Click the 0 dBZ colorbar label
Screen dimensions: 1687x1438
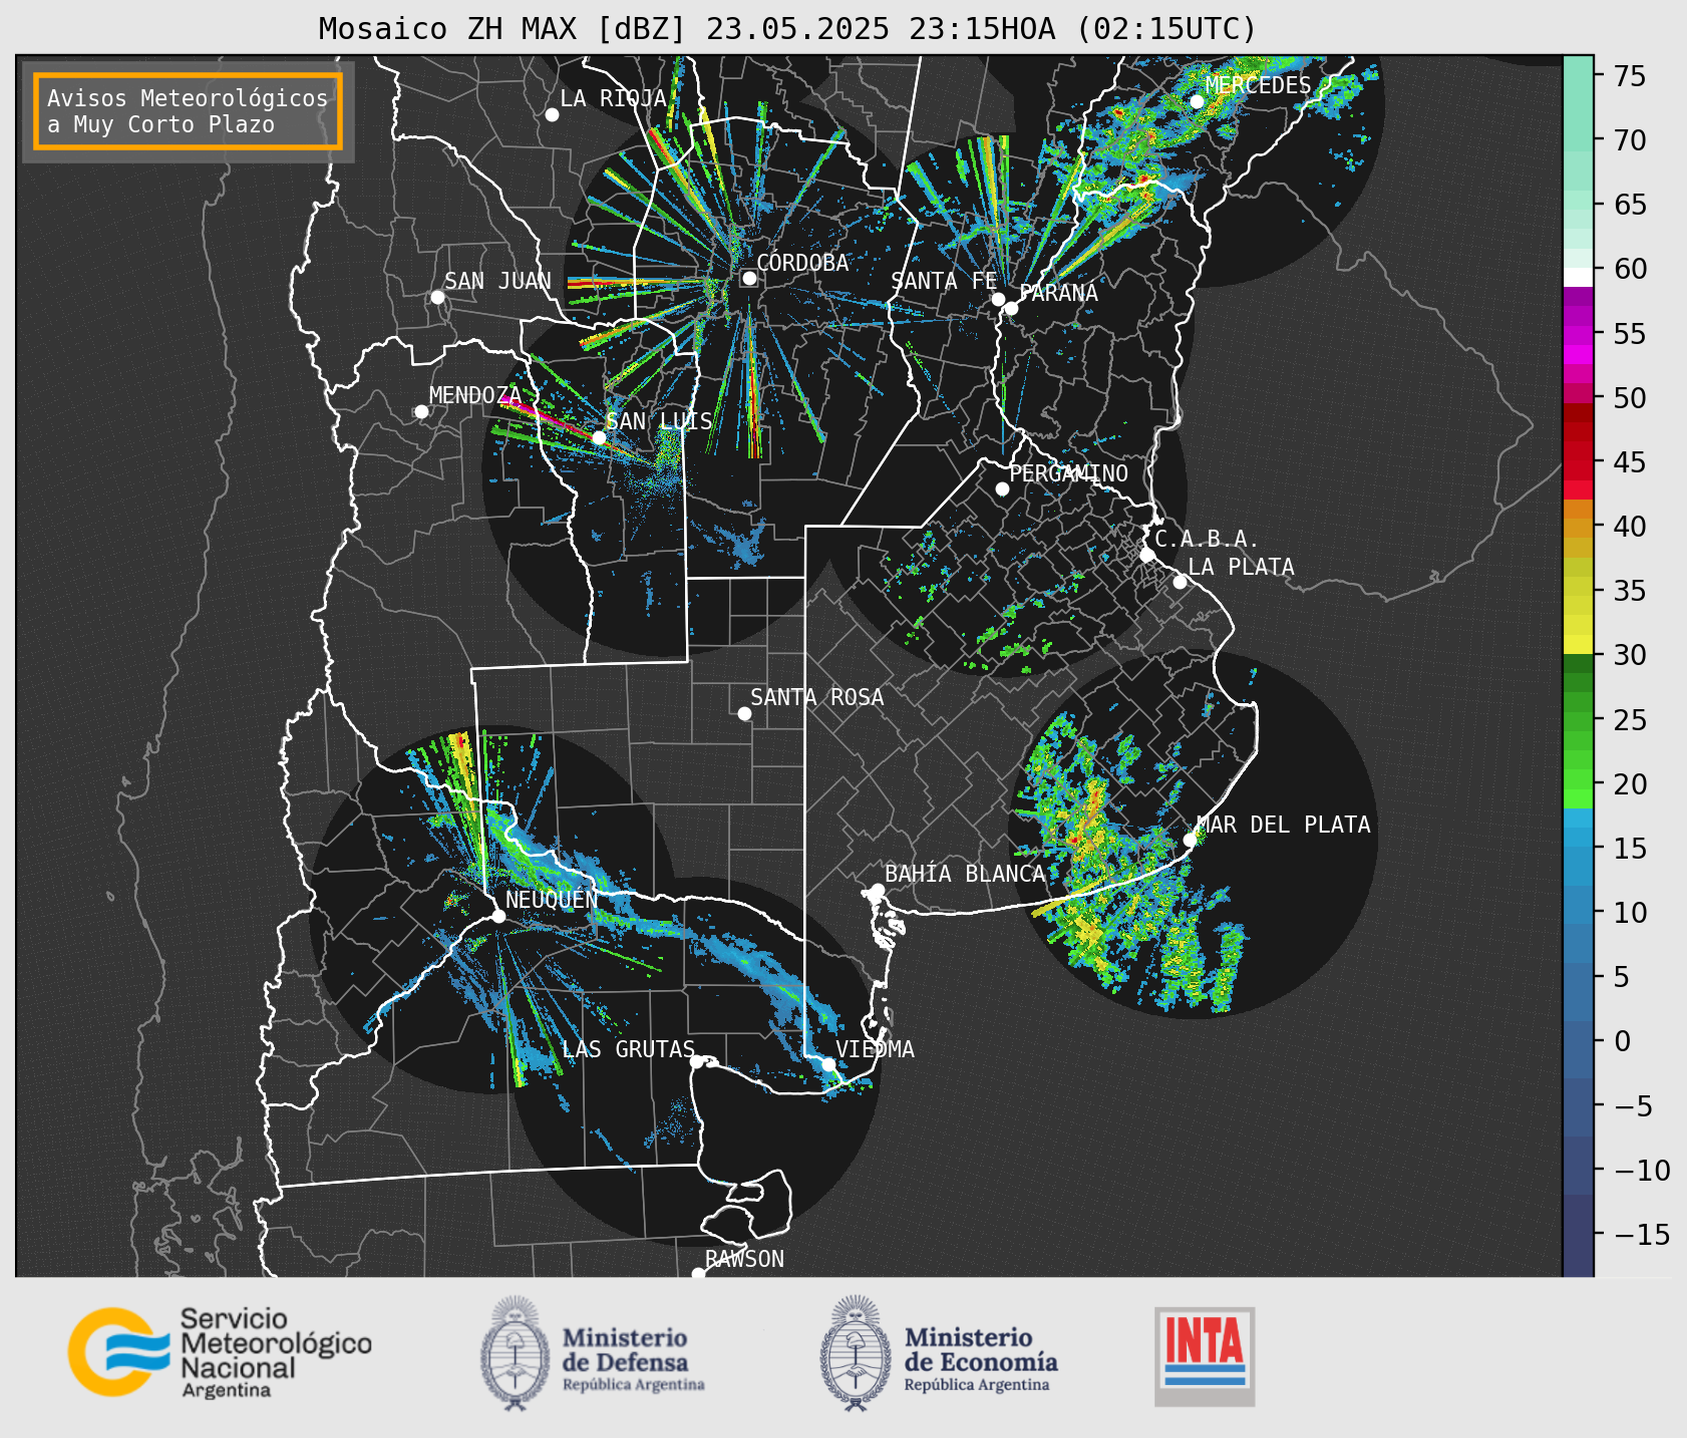pos(1622,1041)
